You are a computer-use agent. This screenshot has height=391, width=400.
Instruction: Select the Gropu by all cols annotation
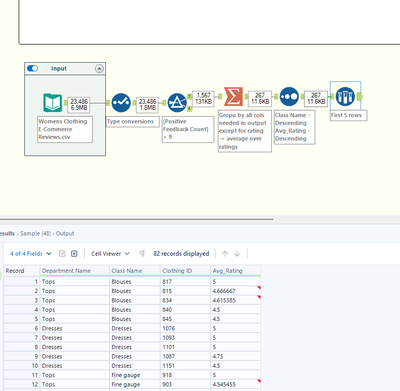click(x=245, y=131)
